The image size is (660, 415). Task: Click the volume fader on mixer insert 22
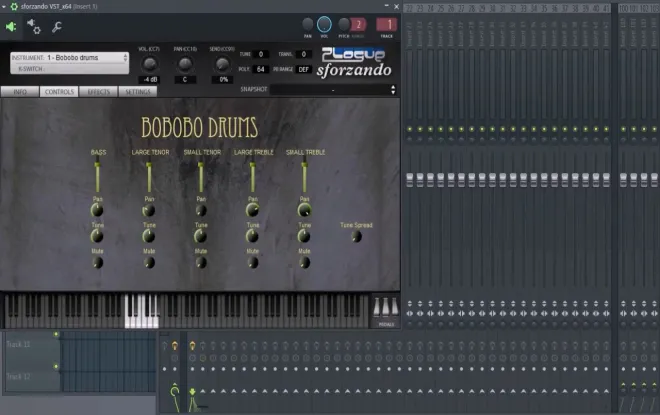(410, 180)
